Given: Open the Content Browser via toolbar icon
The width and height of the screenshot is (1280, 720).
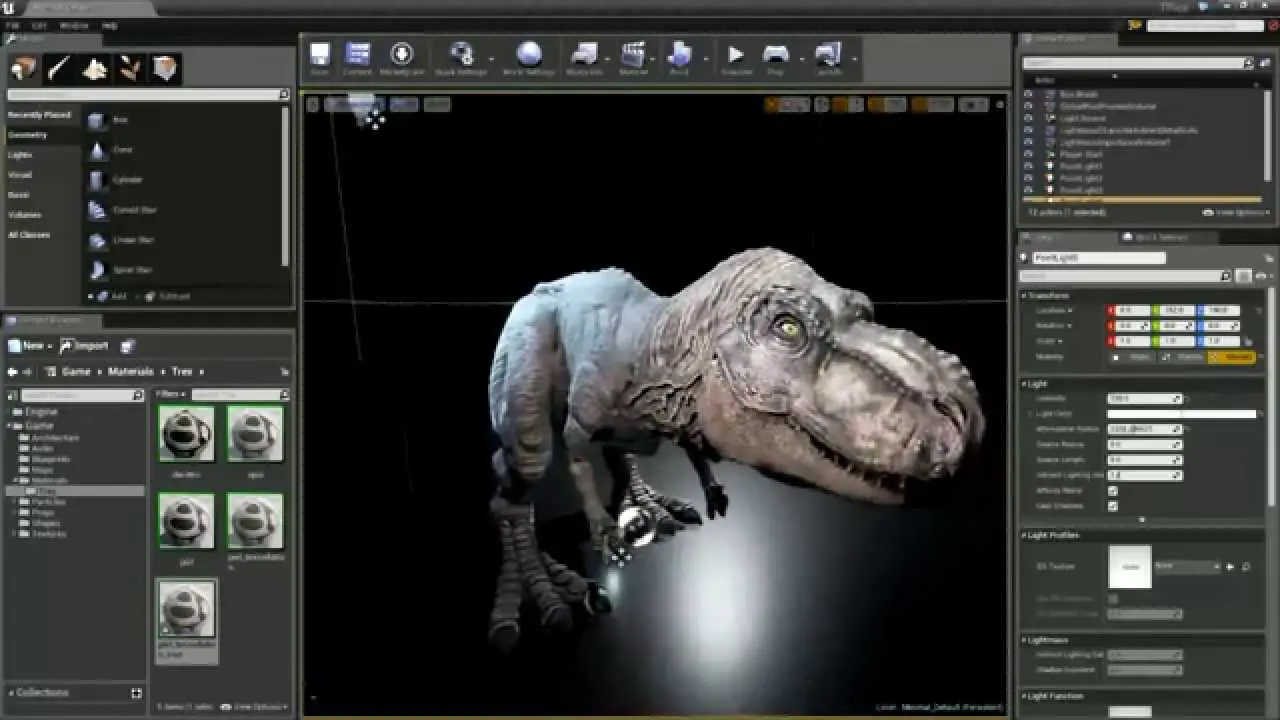Looking at the screenshot, I should tap(357, 55).
